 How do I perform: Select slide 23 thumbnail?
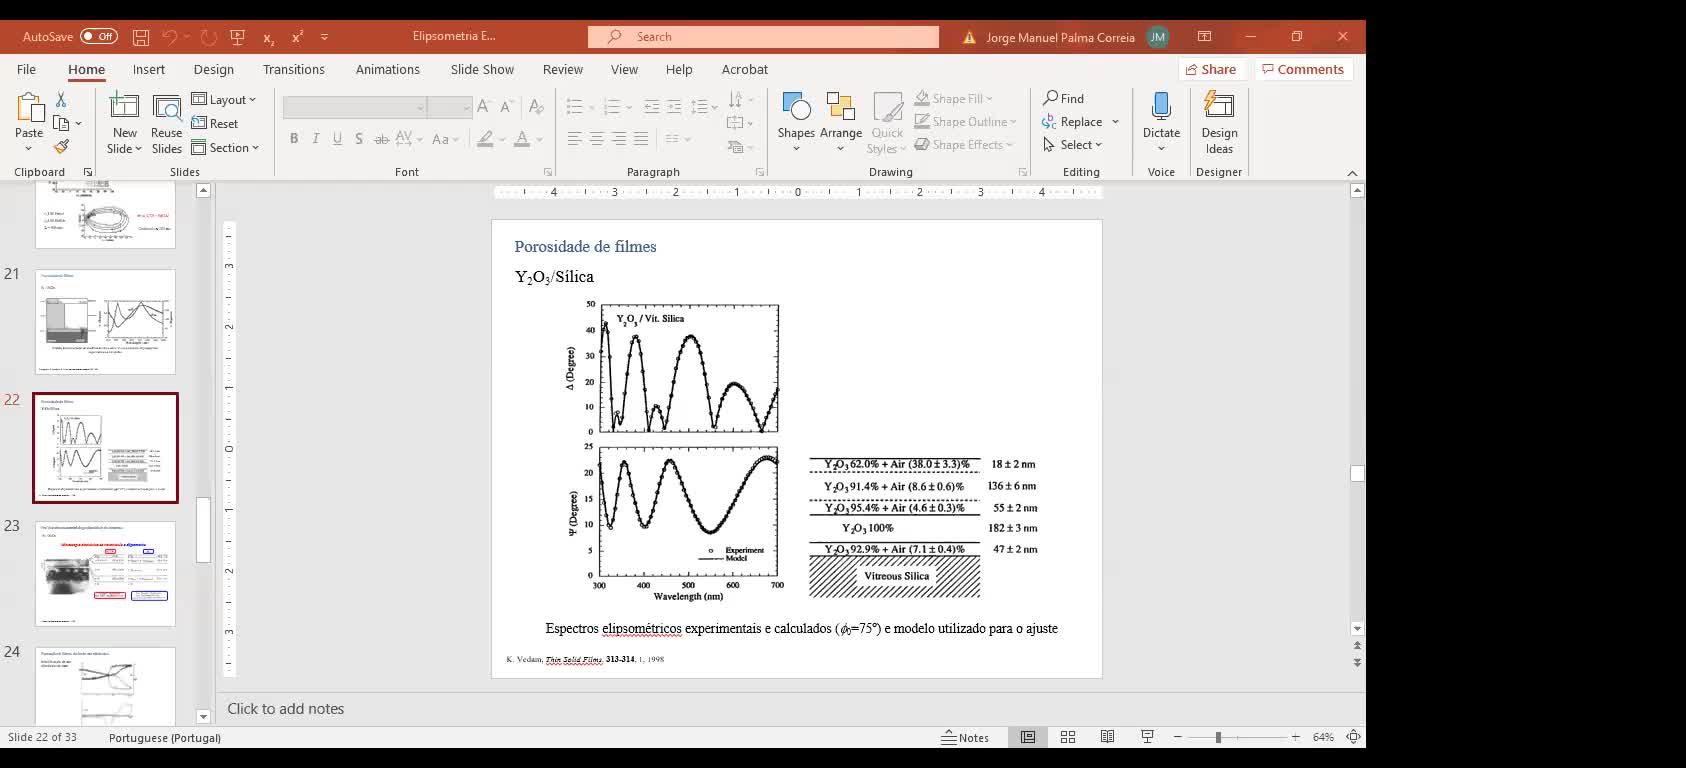(x=105, y=573)
